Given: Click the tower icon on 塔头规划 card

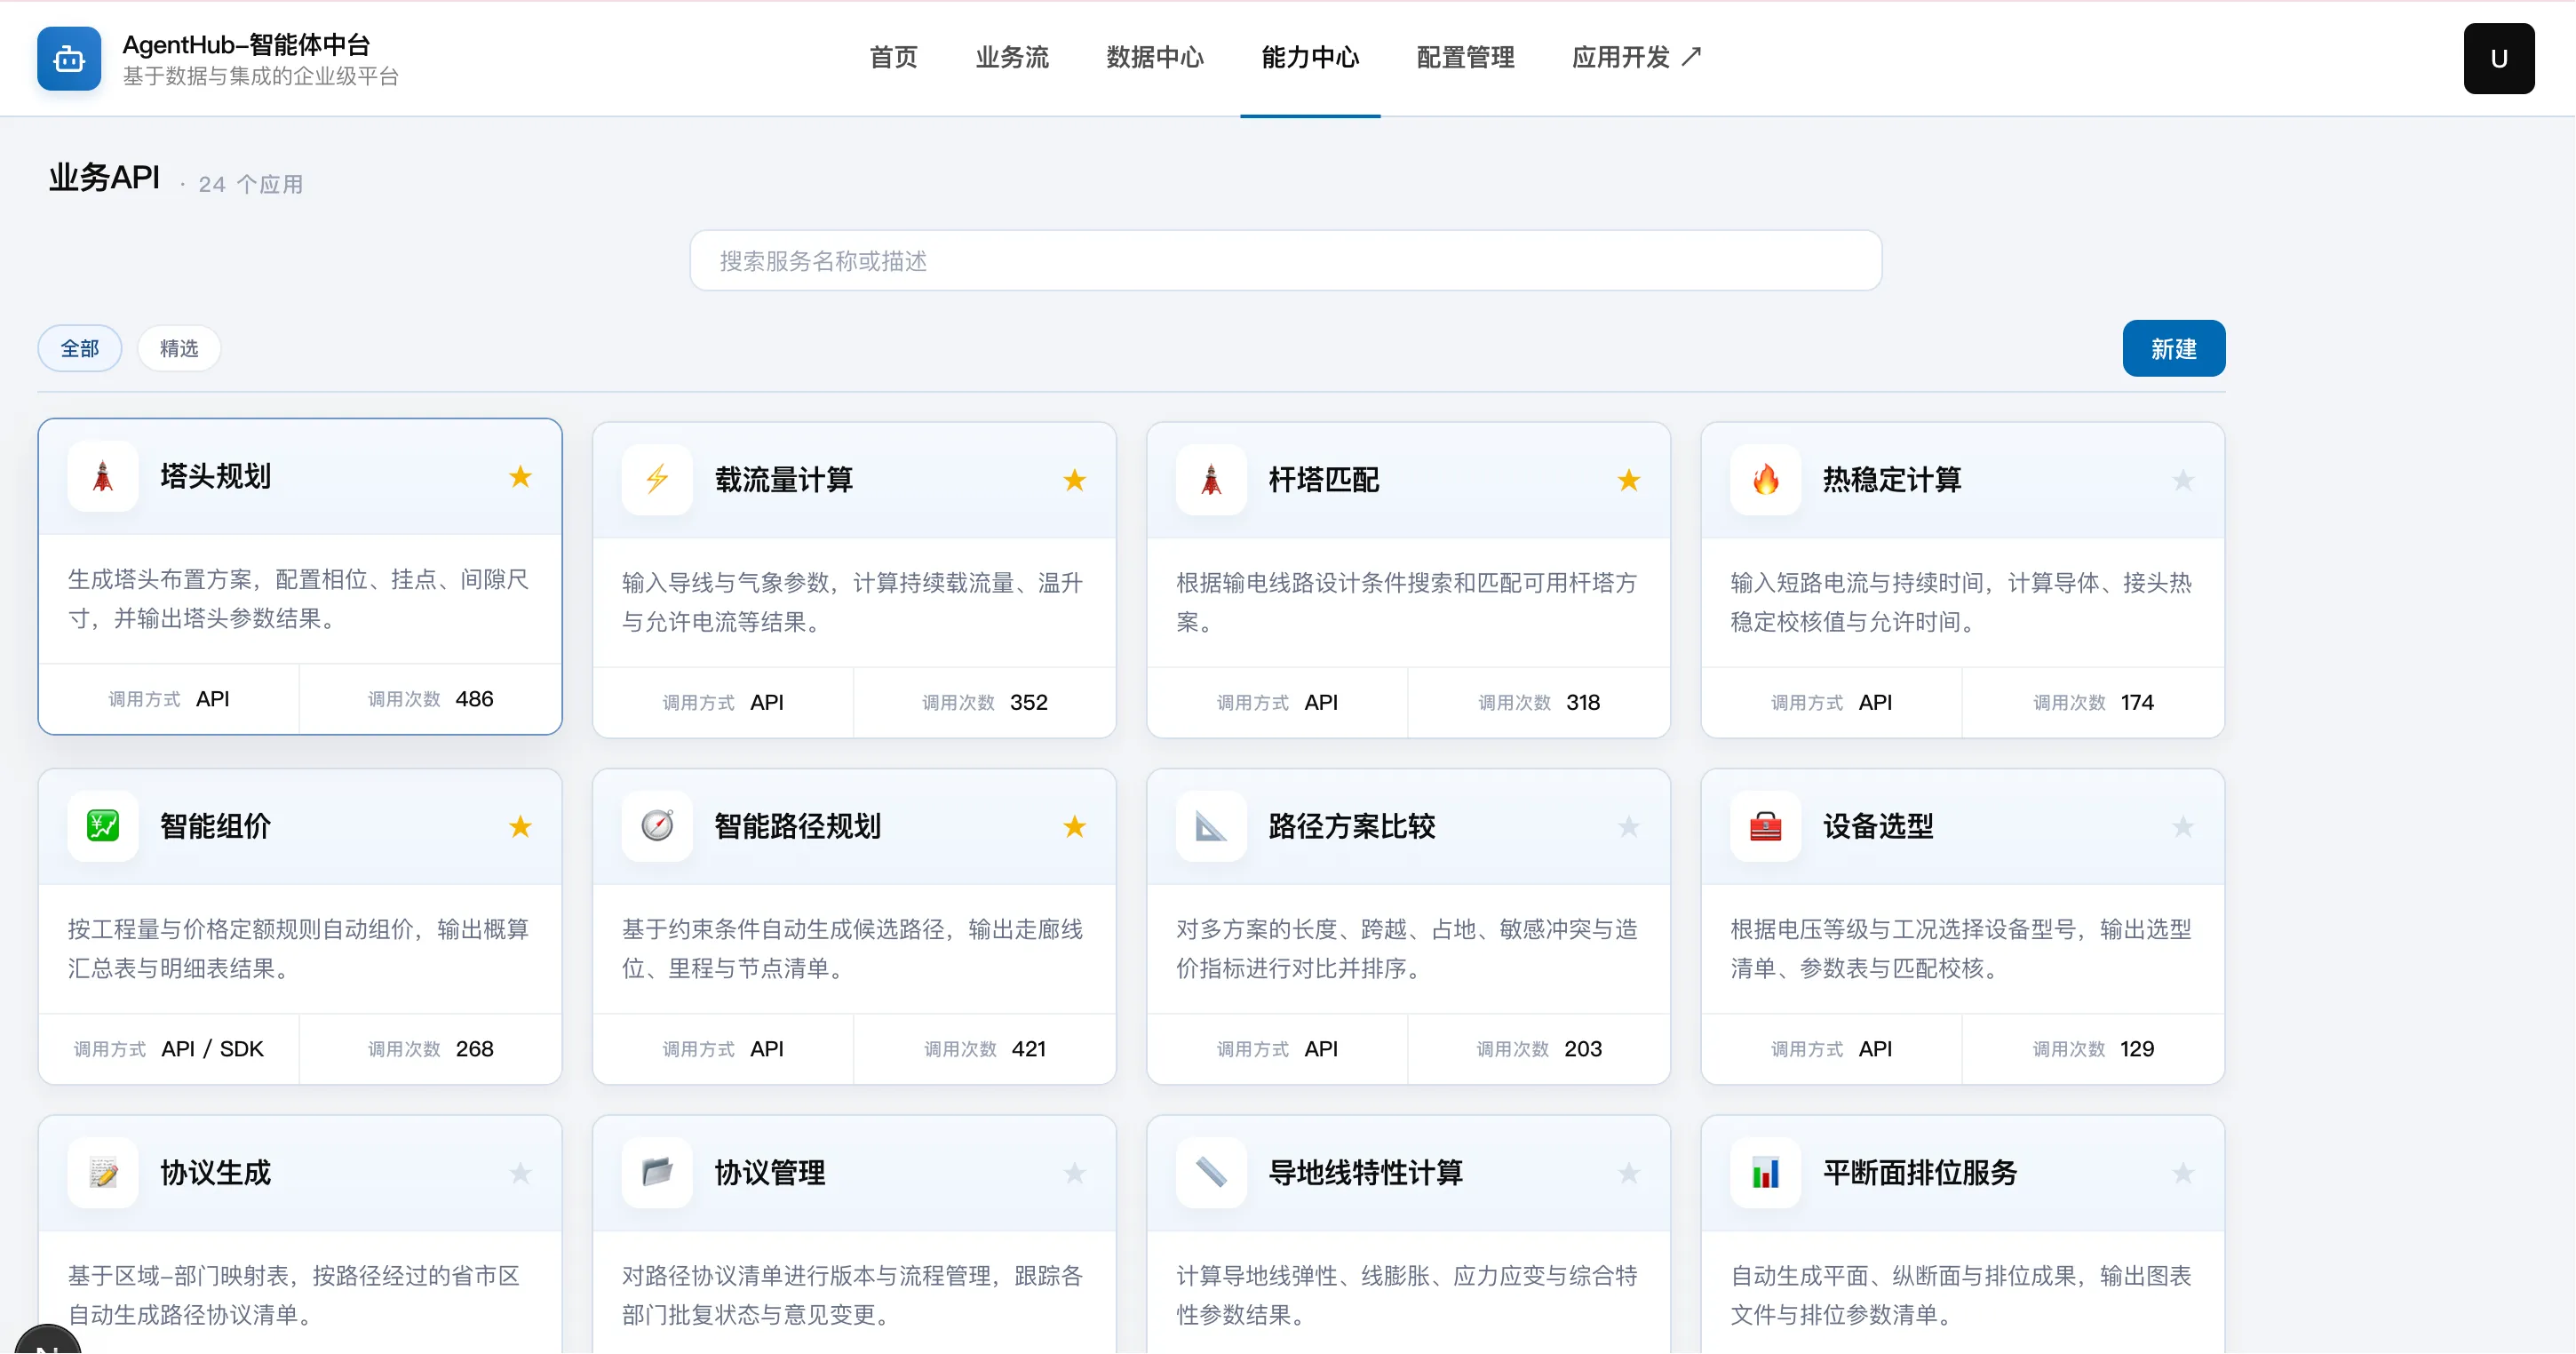Looking at the screenshot, I should click(x=103, y=476).
